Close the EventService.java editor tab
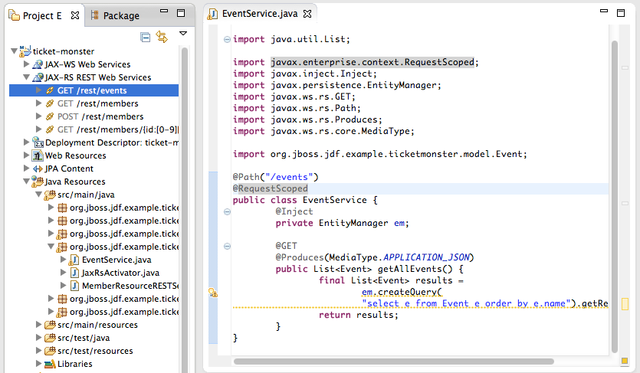This screenshot has width=640, height=373. coord(307,14)
